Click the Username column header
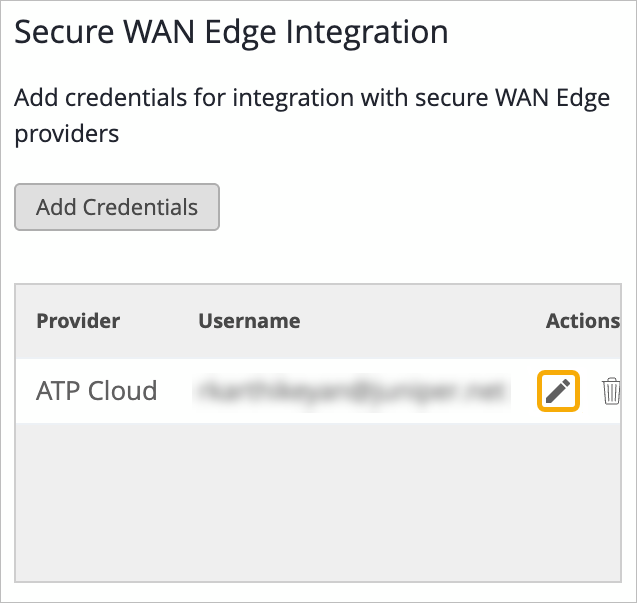637x603 pixels. click(x=249, y=321)
